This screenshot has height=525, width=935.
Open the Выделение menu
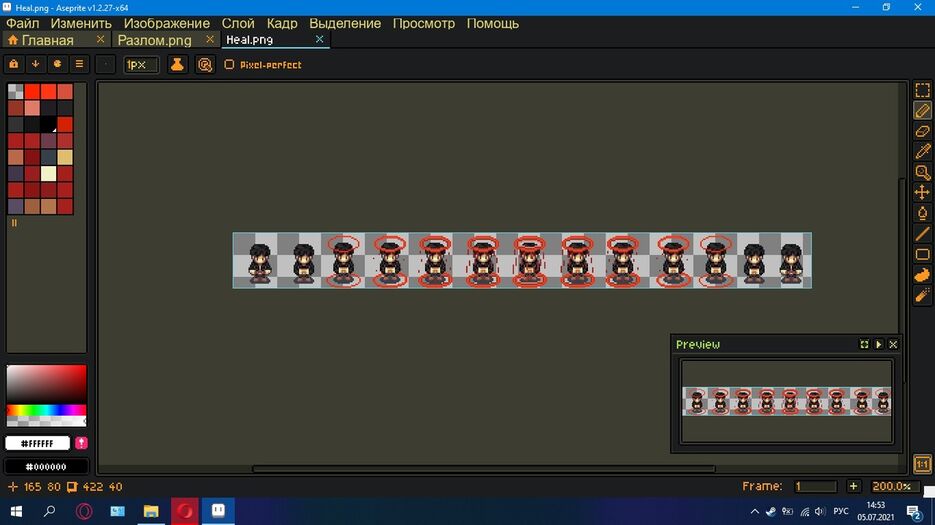coord(345,23)
